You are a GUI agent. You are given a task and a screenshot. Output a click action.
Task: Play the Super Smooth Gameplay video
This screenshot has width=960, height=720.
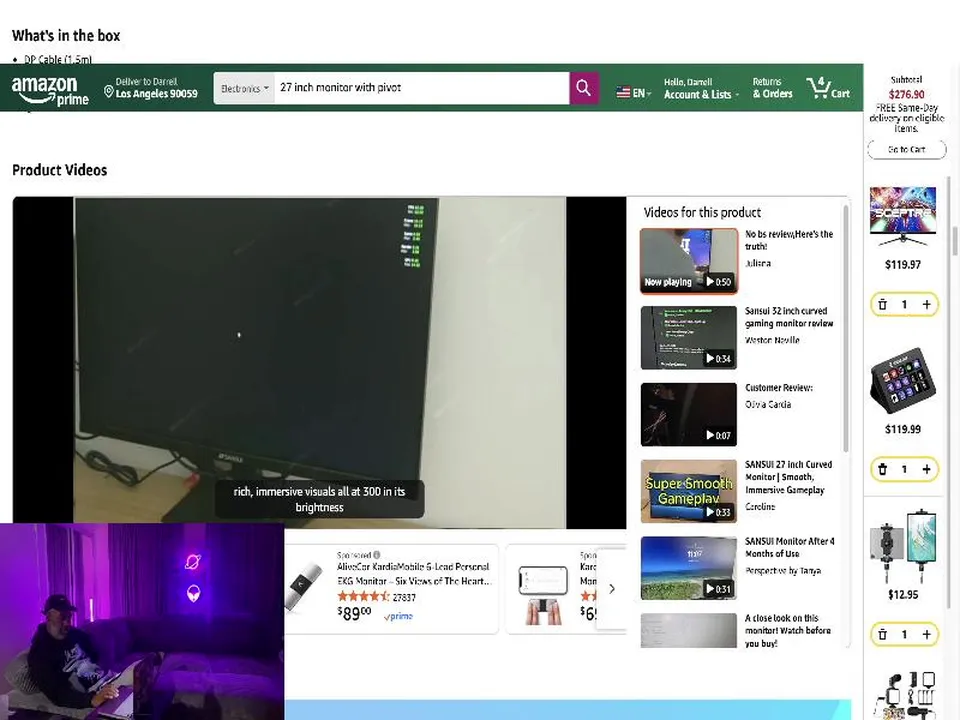pos(689,491)
